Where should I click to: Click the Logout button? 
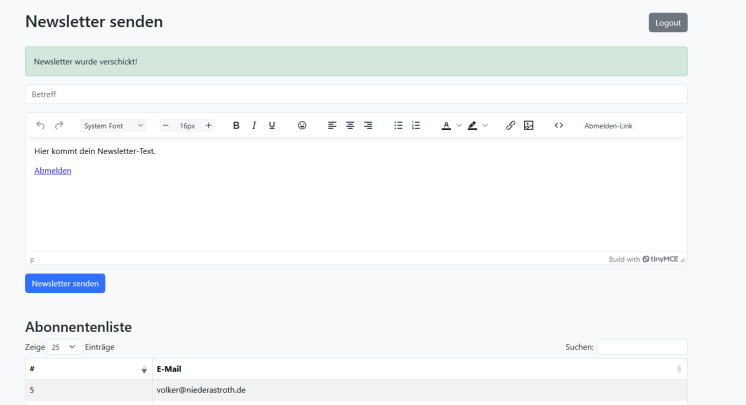pyautogui.click(x=668, y=23)
